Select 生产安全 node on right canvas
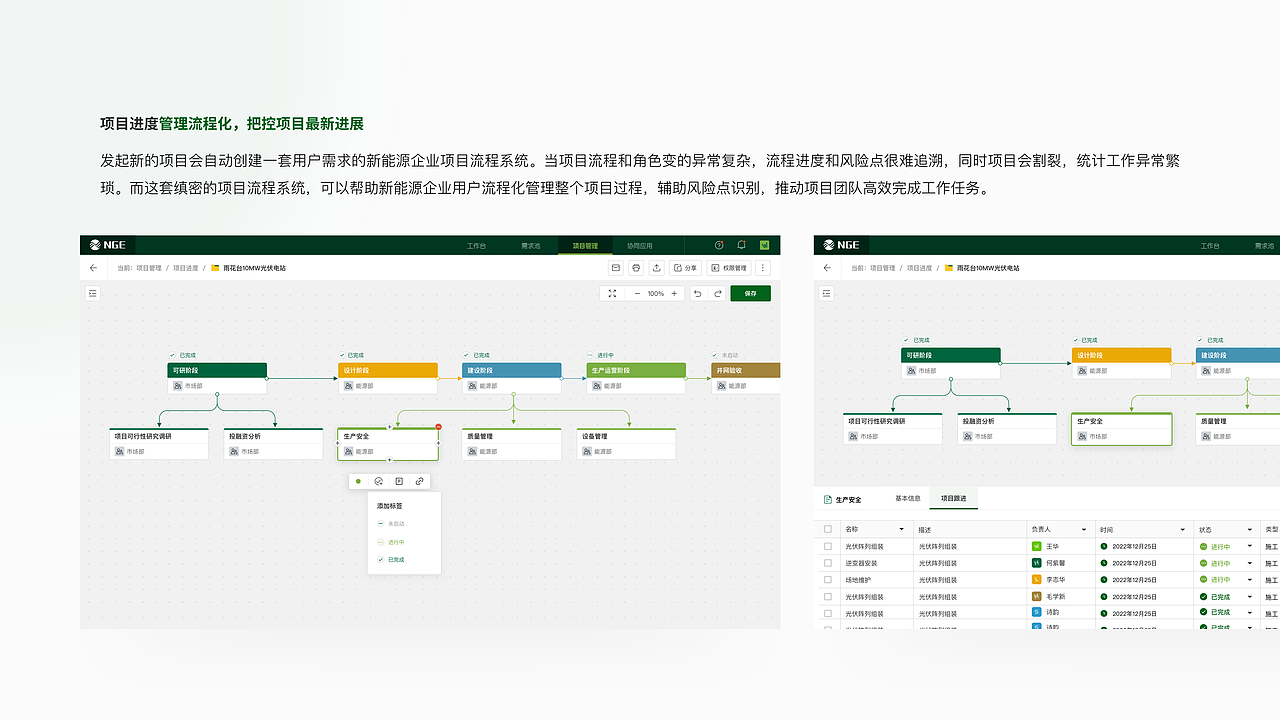The image size is (1280, 720). 1121,429
